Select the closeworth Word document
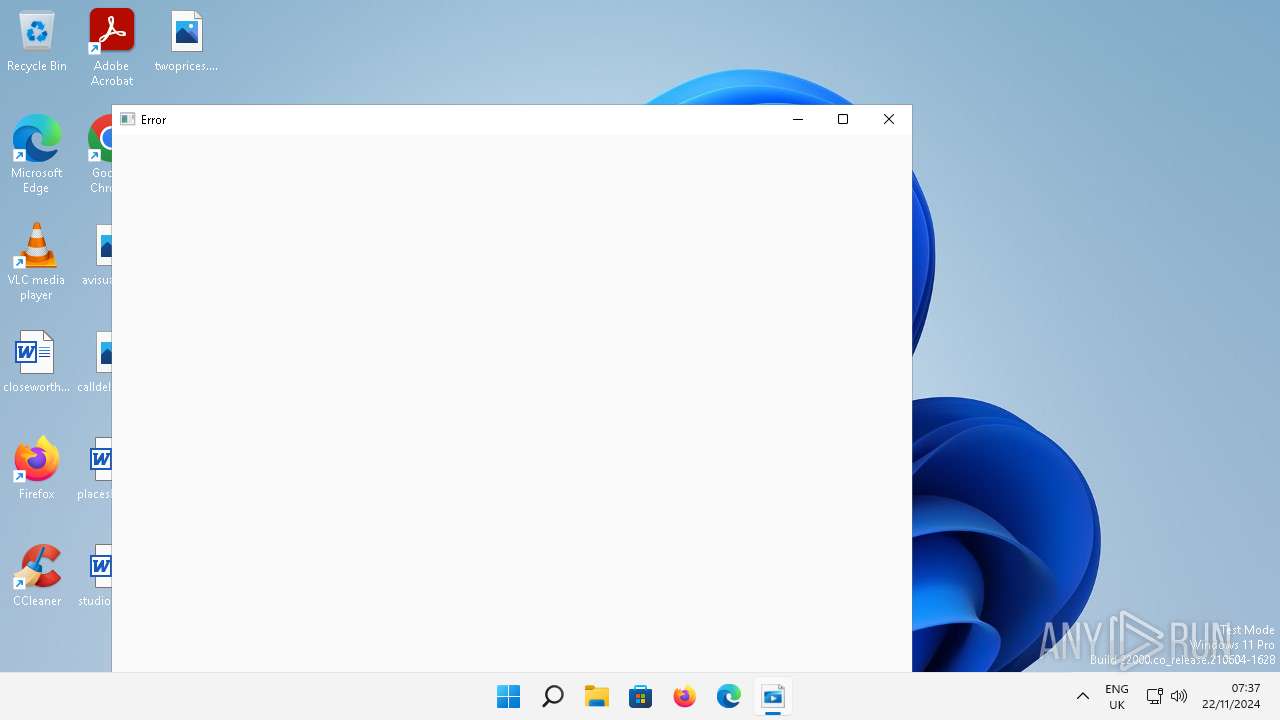The image size is (1280, 720). click(x=36, y=362)
